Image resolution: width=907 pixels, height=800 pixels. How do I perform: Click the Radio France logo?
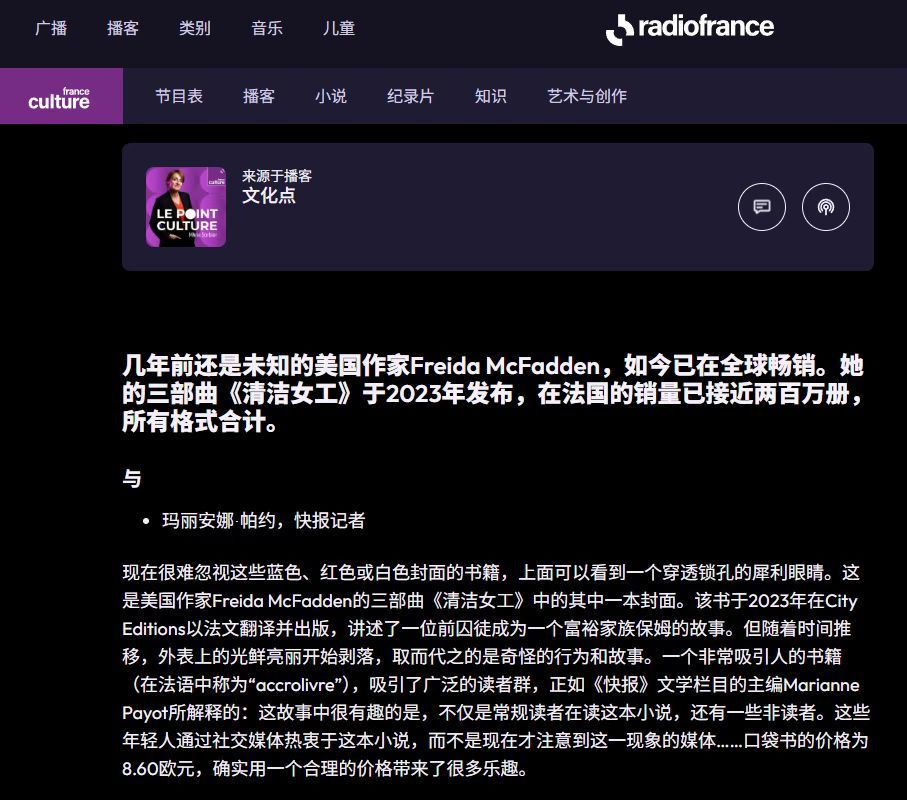coord(689,28)
